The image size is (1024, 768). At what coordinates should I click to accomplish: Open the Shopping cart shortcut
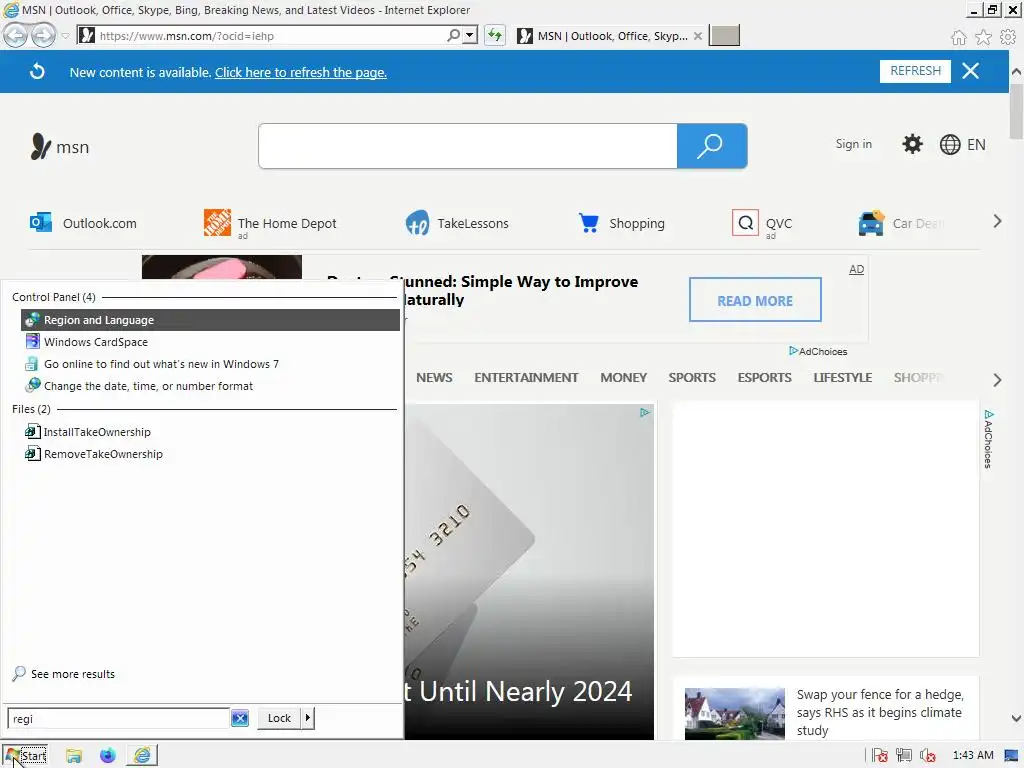coord(622,223)
